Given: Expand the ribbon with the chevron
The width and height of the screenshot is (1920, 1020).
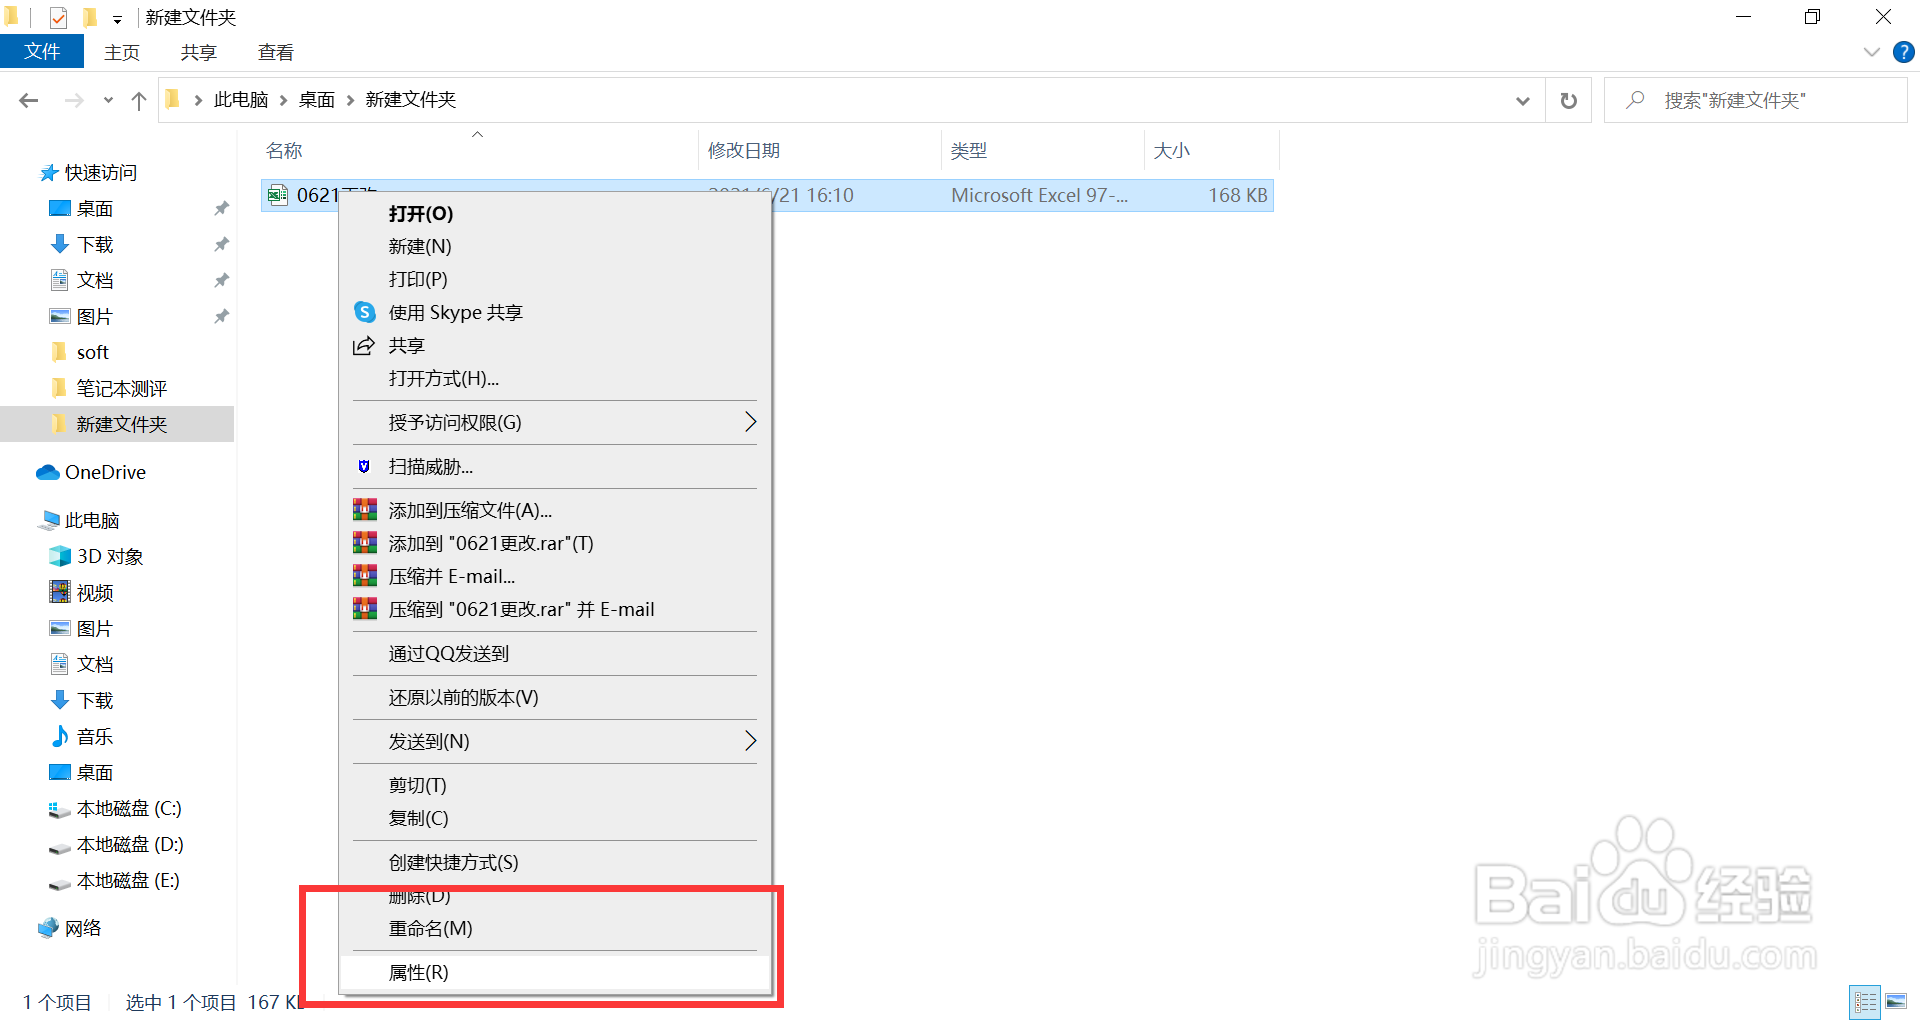Looking at the screenshot, I should 1871,52.
